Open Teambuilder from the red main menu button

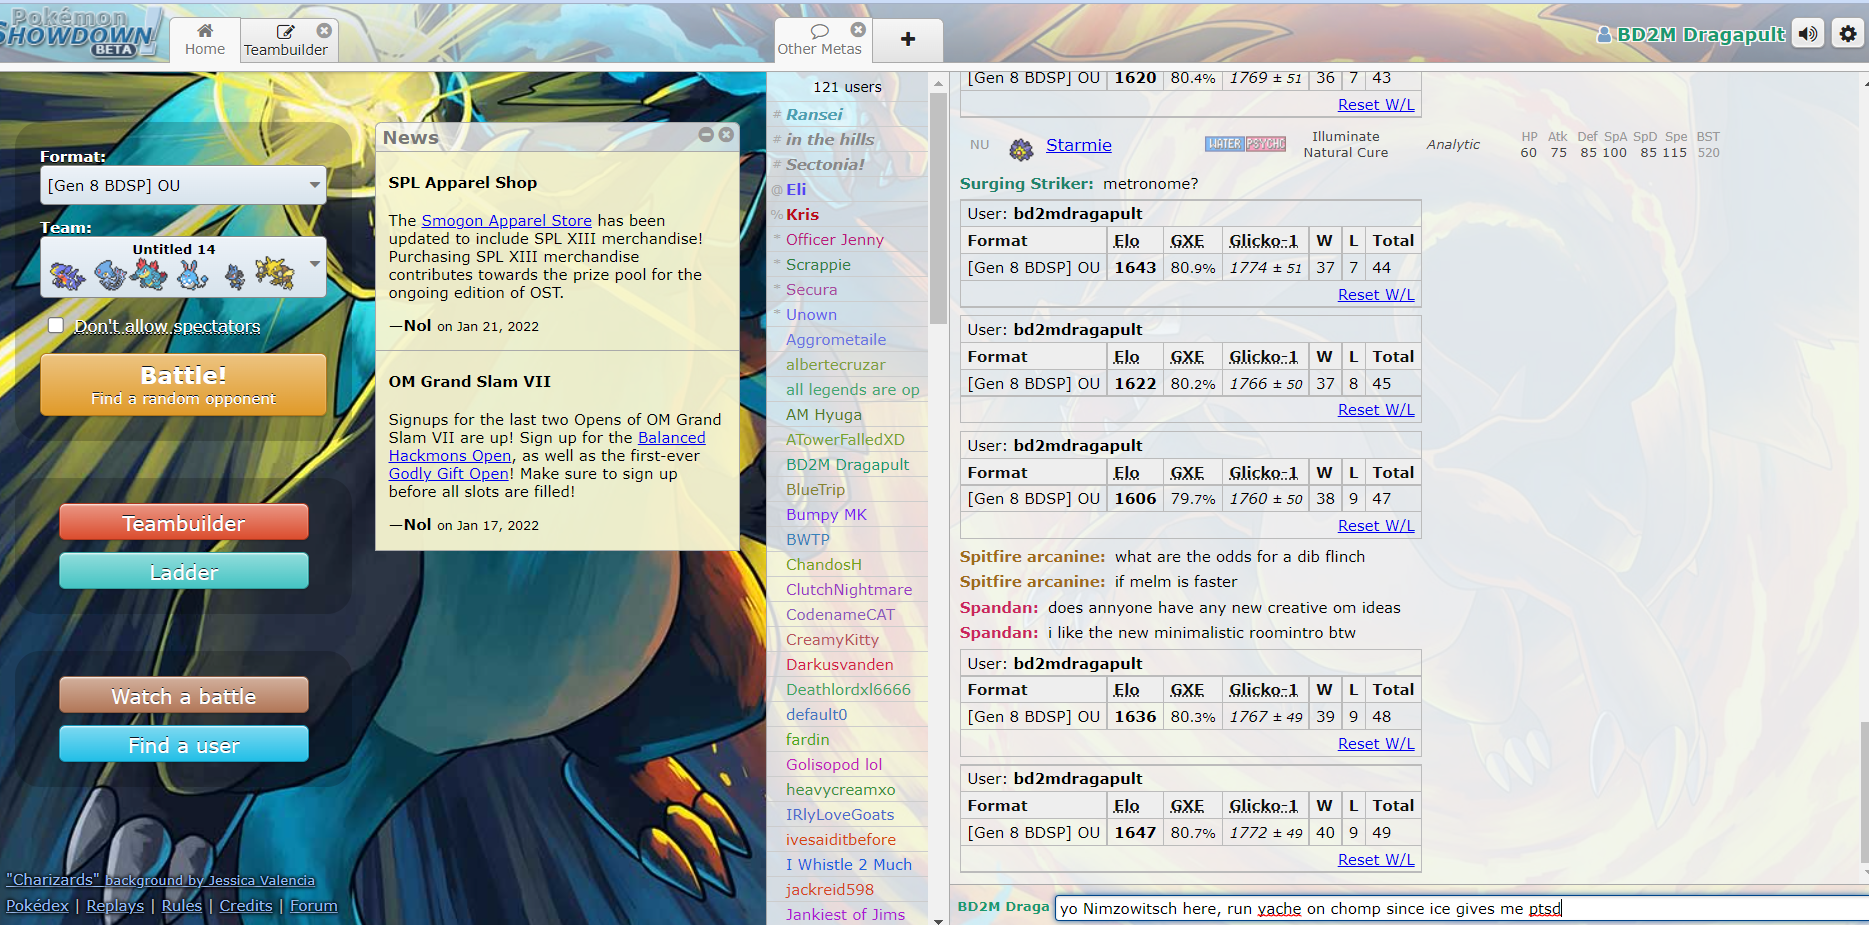click(x=184, y=523)
